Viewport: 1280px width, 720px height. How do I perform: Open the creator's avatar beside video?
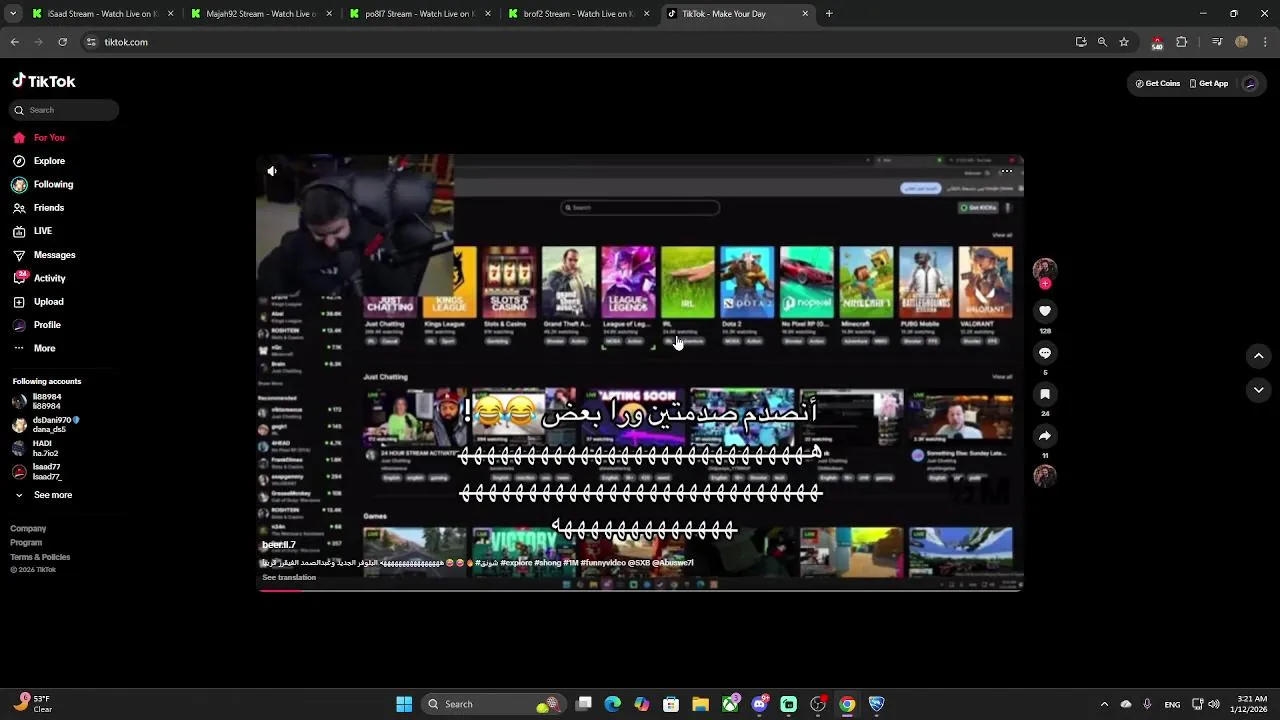(1045, 270)
